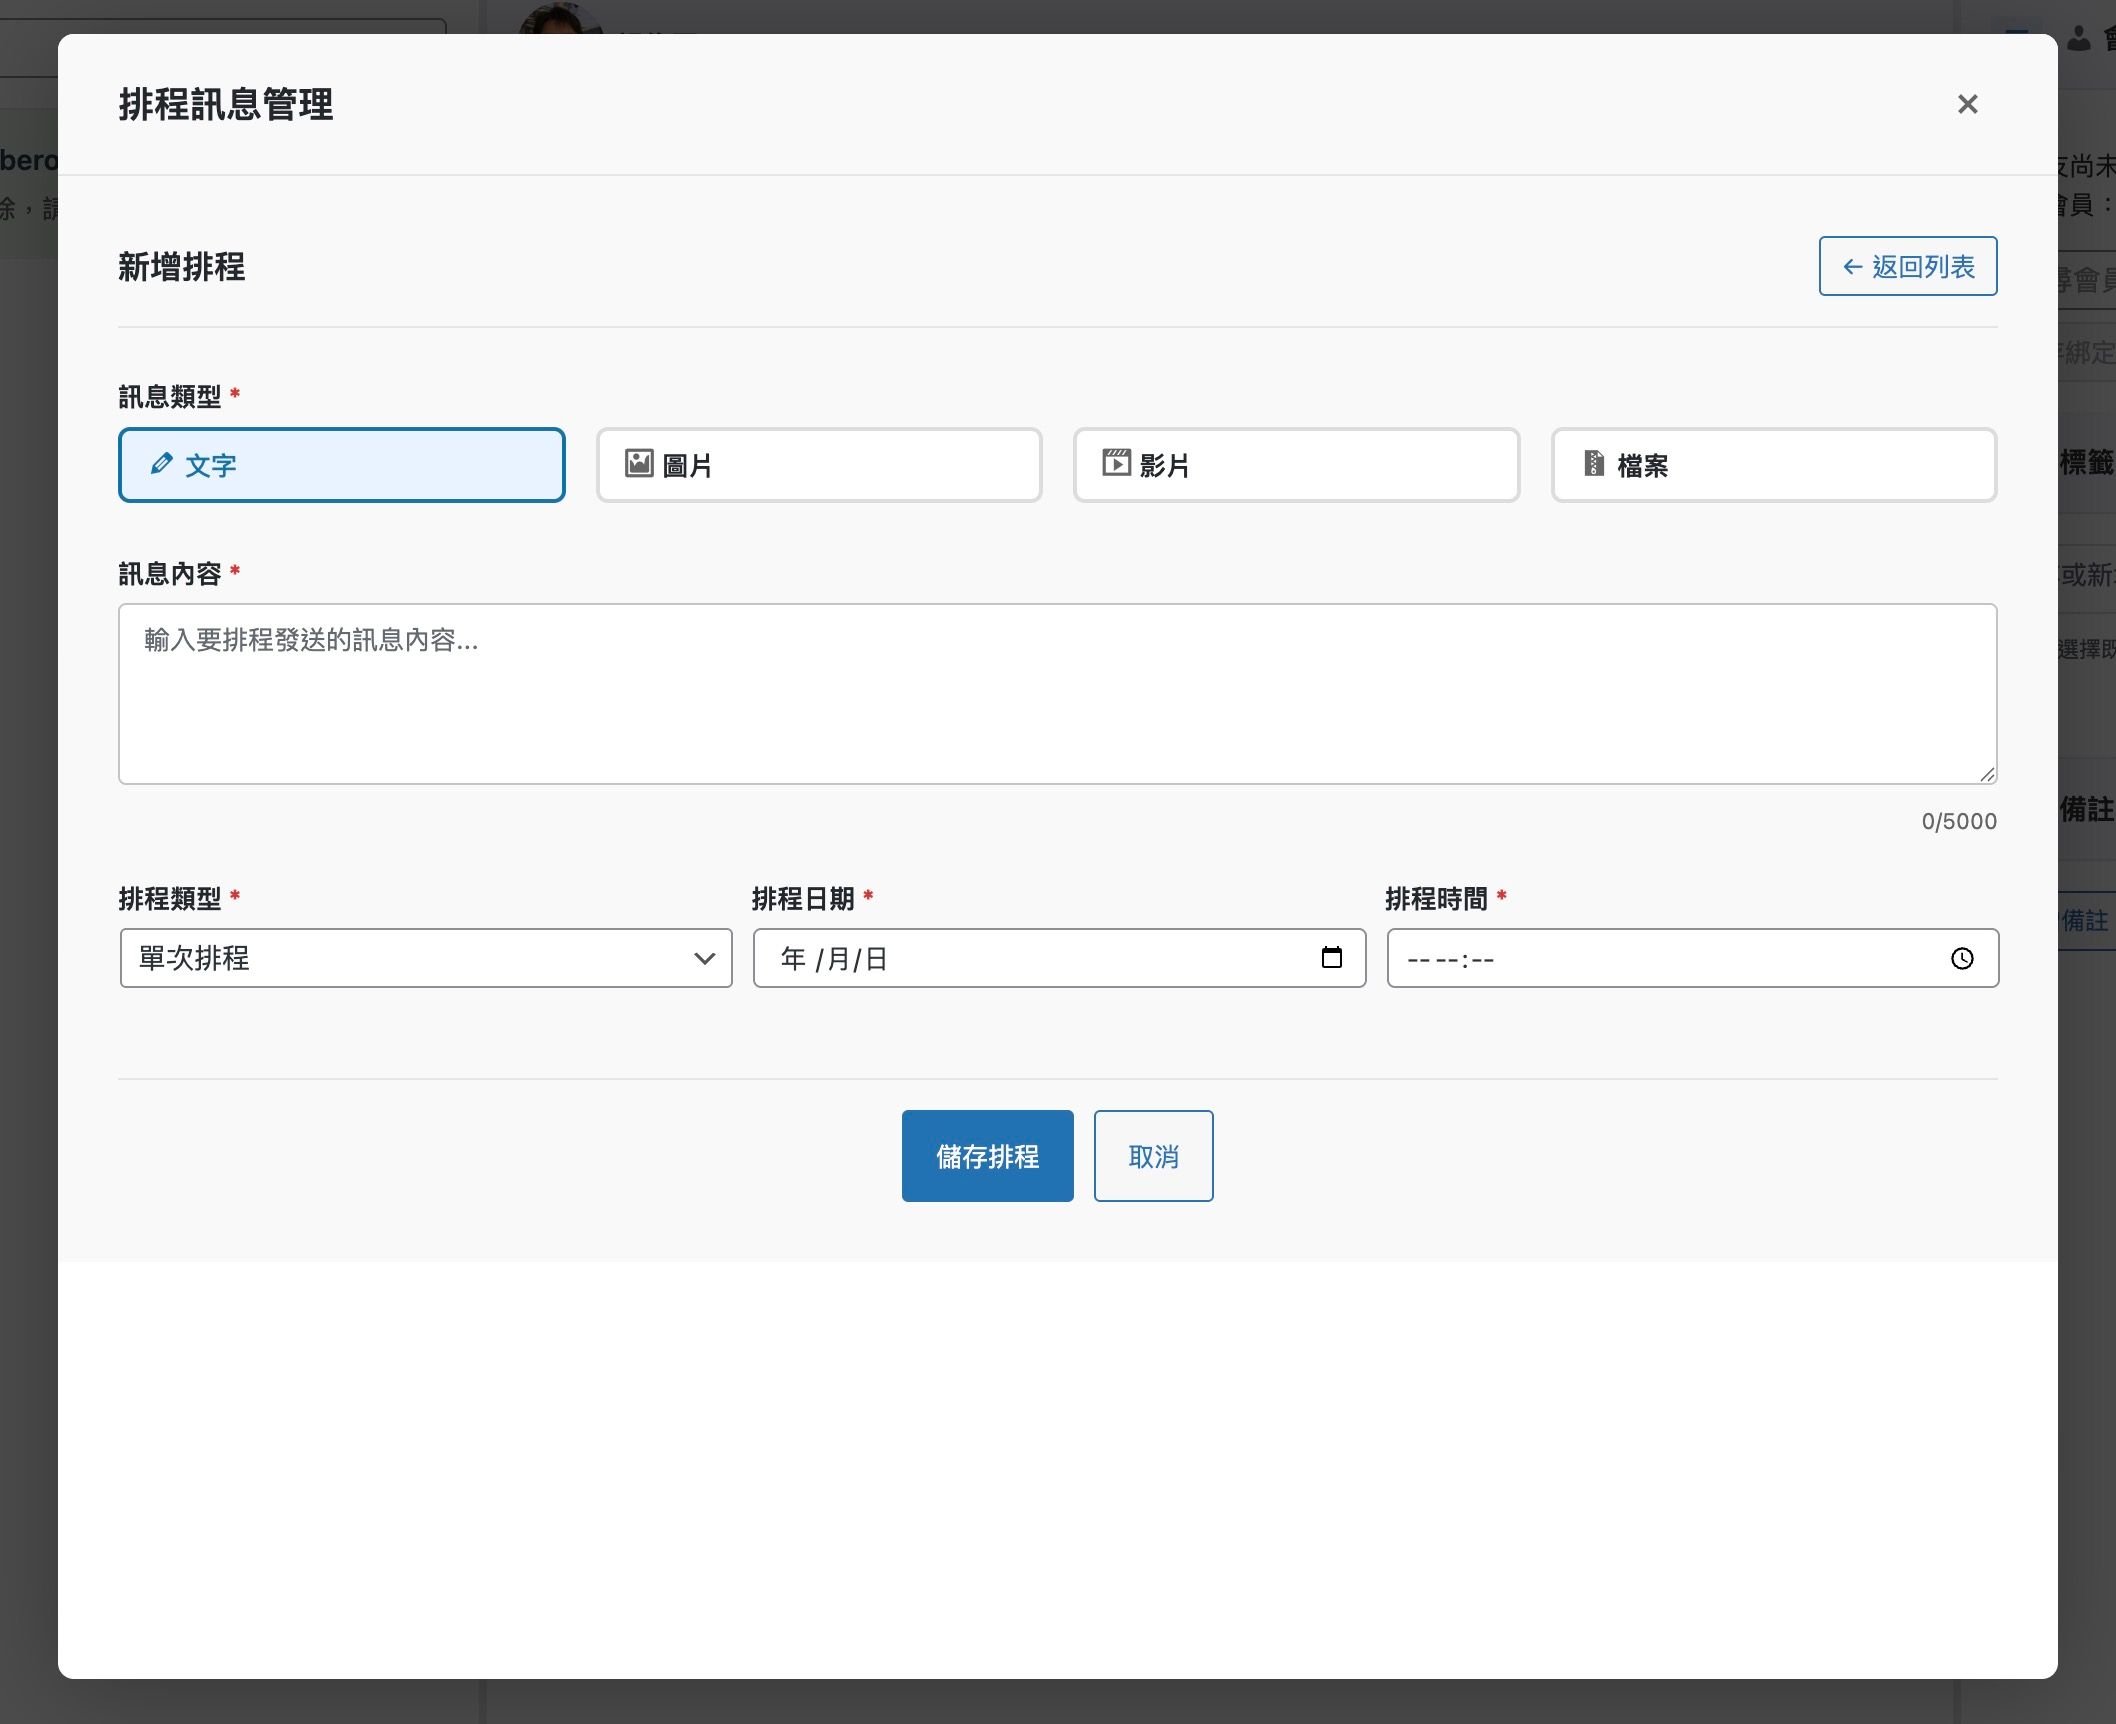This screenshot has height=1724, width=2116.
Task: Select 文字 message type
Action: pyautogui.click(x=341, y=465)
